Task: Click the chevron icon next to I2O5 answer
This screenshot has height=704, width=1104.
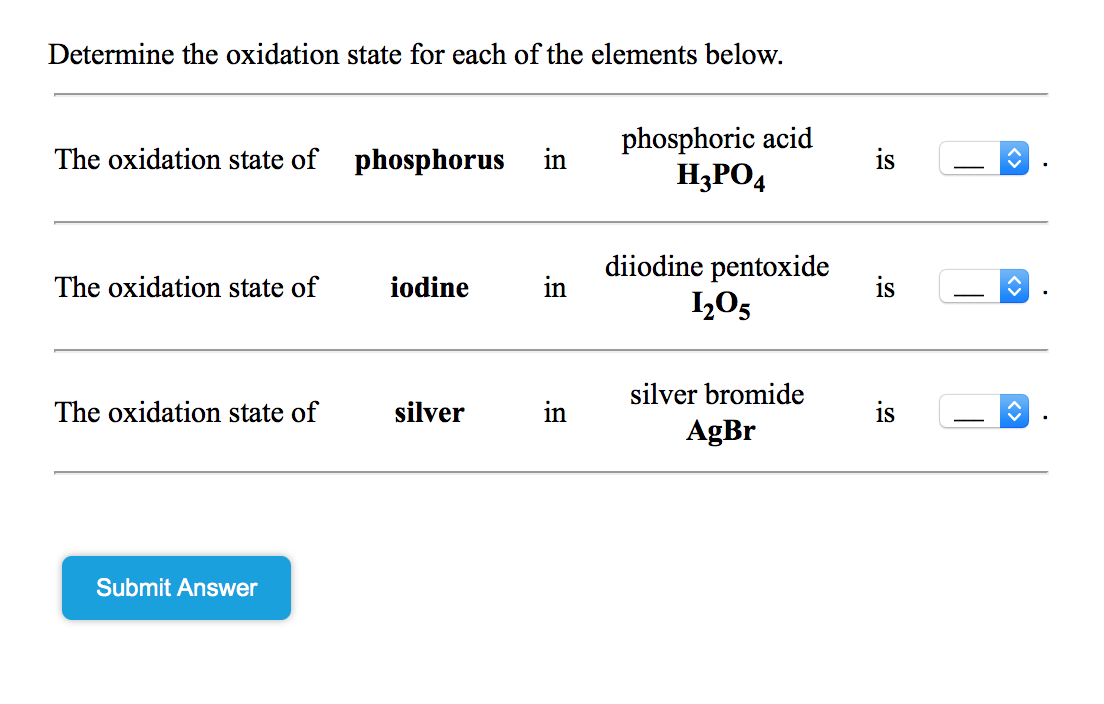Action: 1013,287
